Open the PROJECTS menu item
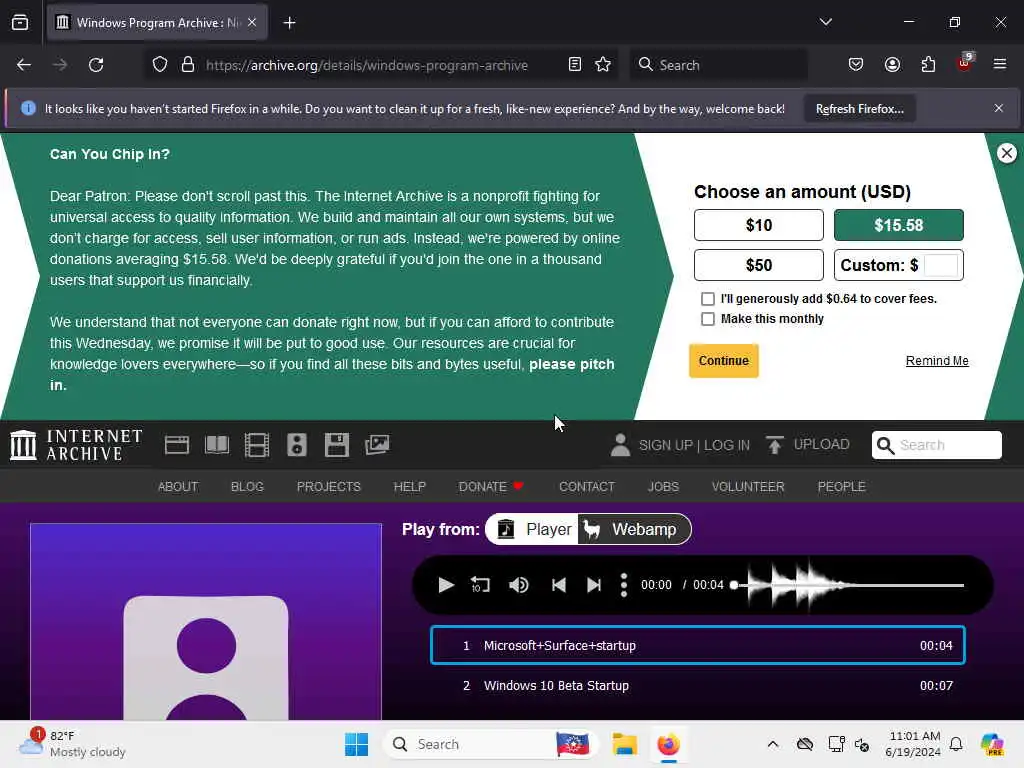Screen dimensions: 1024x768 (328, 487)
